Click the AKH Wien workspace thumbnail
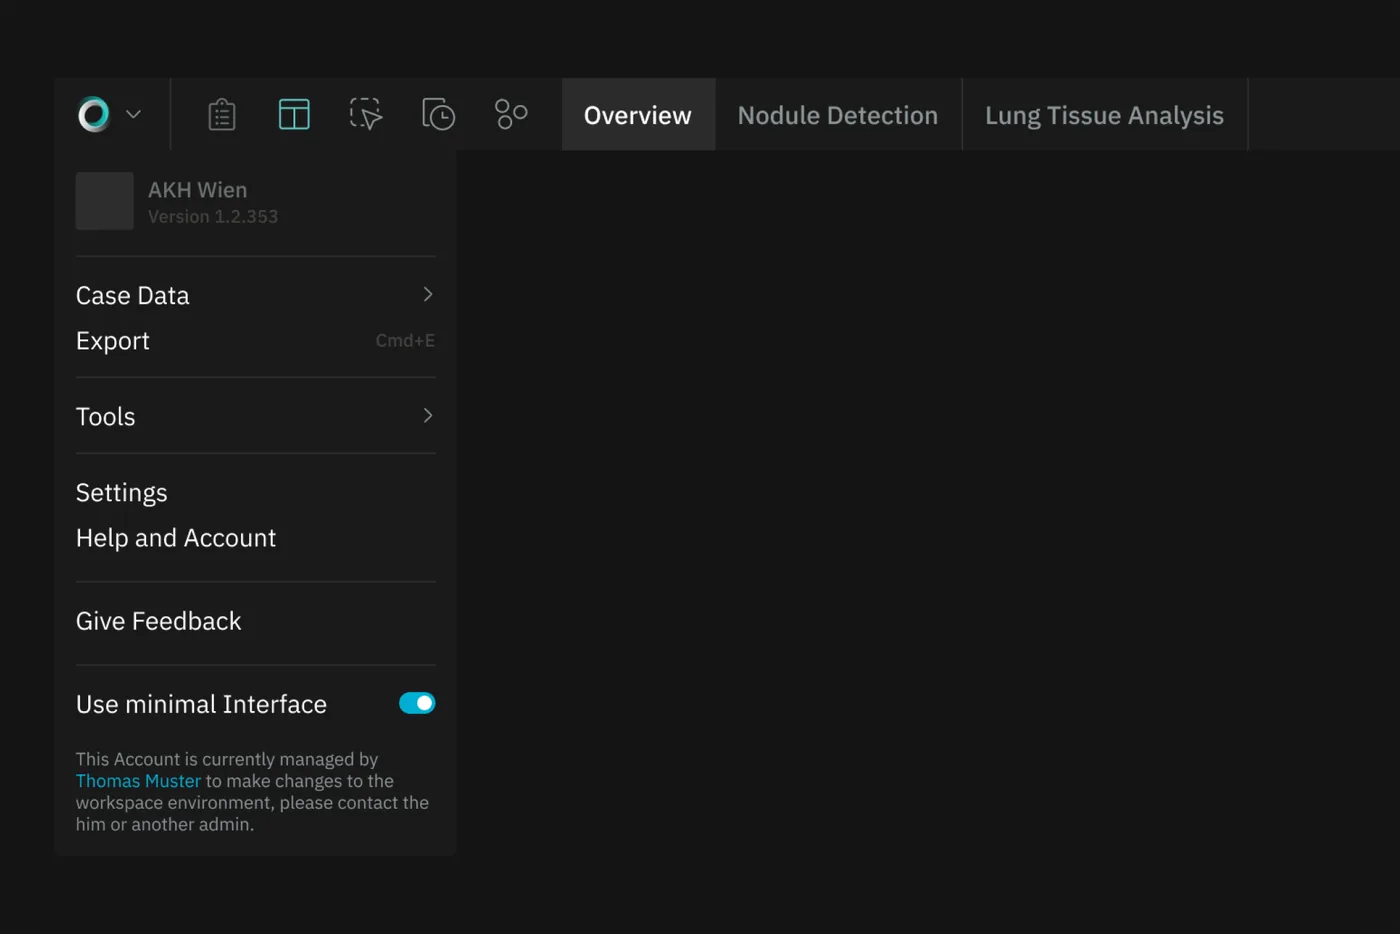The height and width of the screenshot is (934, 1400). pos(105,201)
